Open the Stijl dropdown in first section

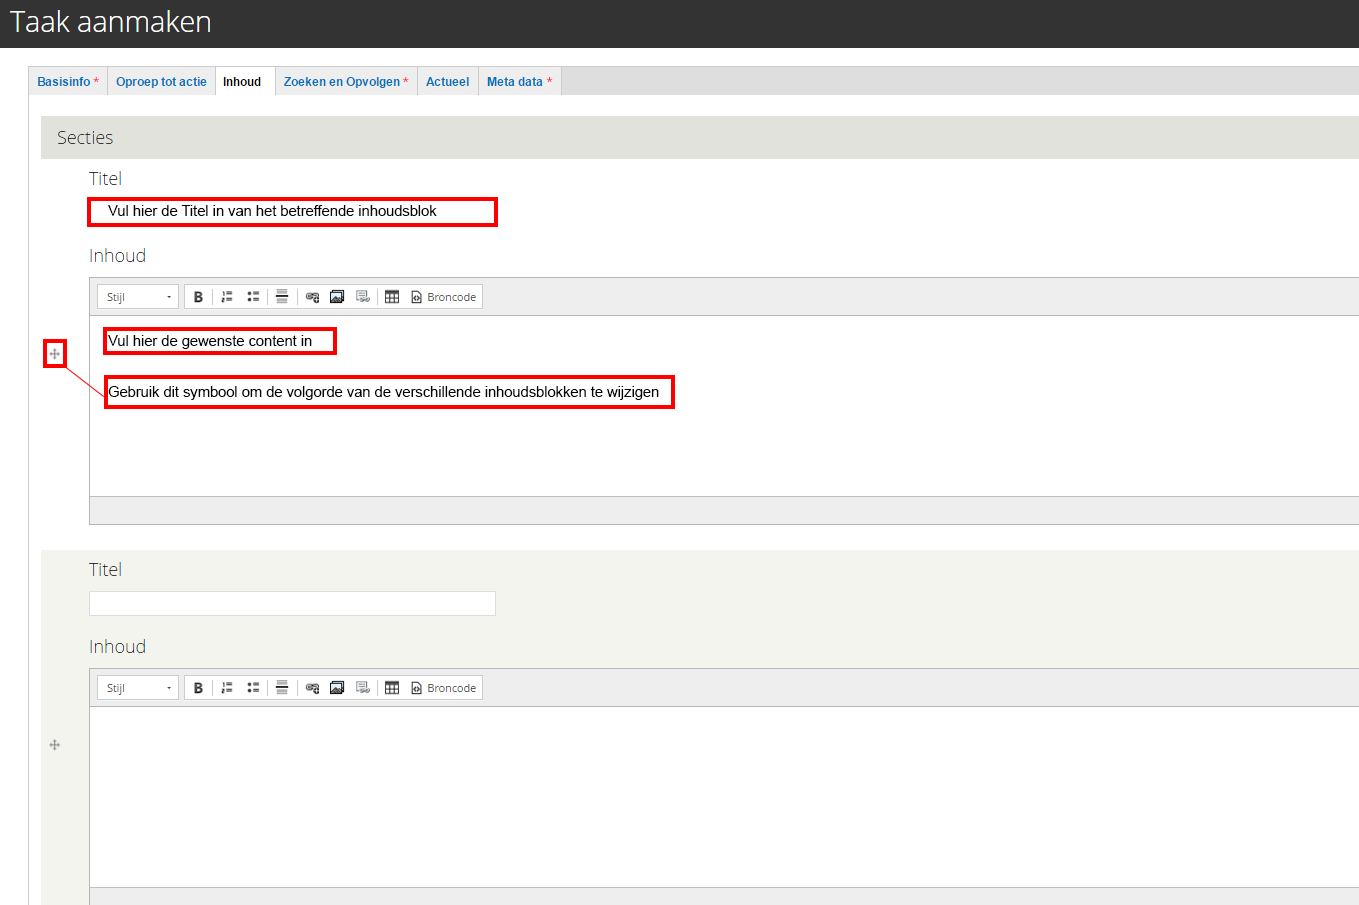pyautogui.click(x=138, y=297)
